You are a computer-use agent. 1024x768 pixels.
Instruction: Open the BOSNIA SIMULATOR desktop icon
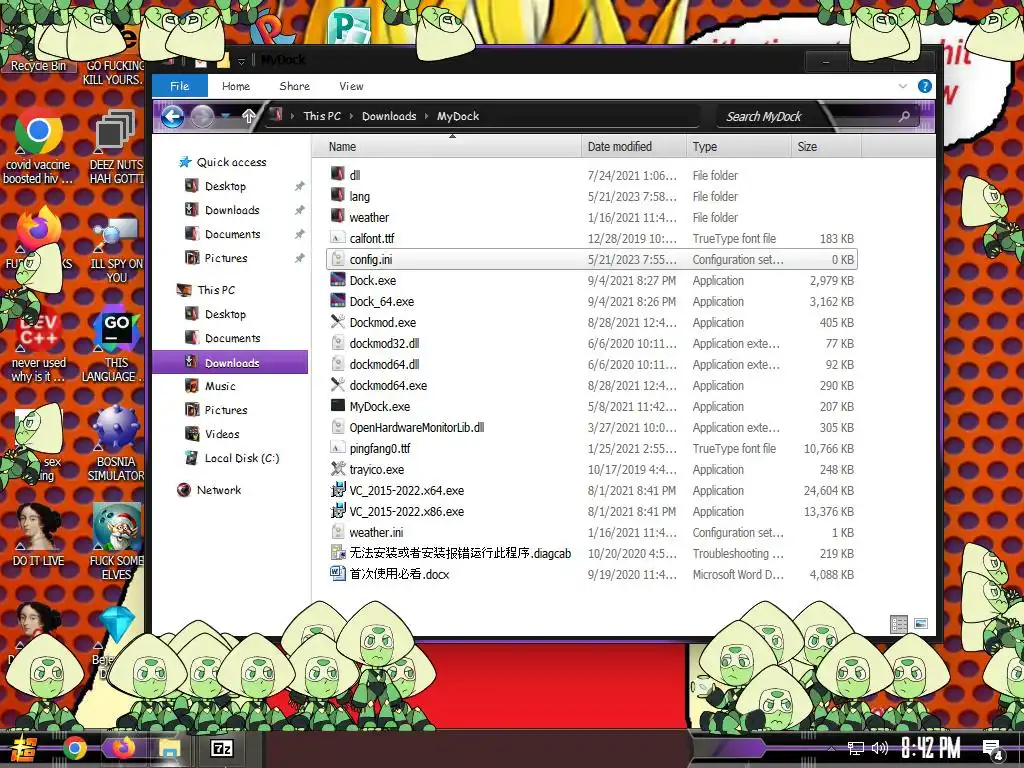tap(116, 444)
